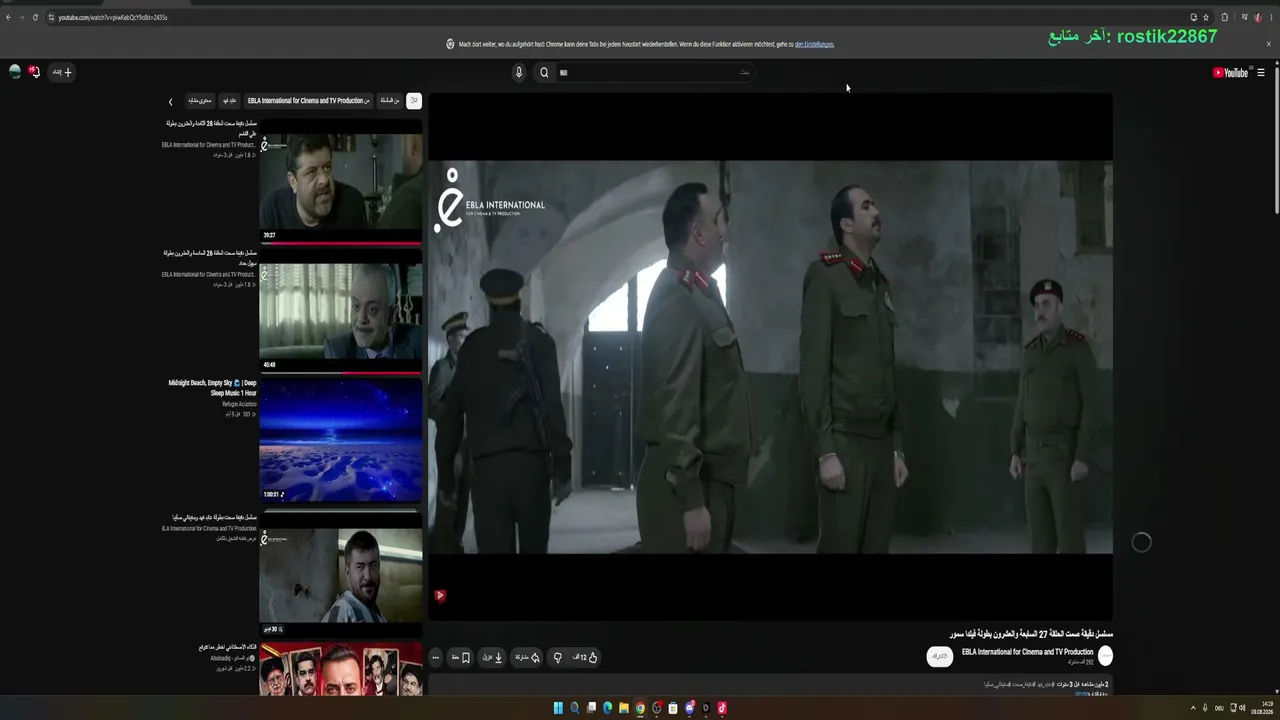1280x720 pixels.
Task: Select the chip right of EBLA International chip
Action: pos(389,101)
